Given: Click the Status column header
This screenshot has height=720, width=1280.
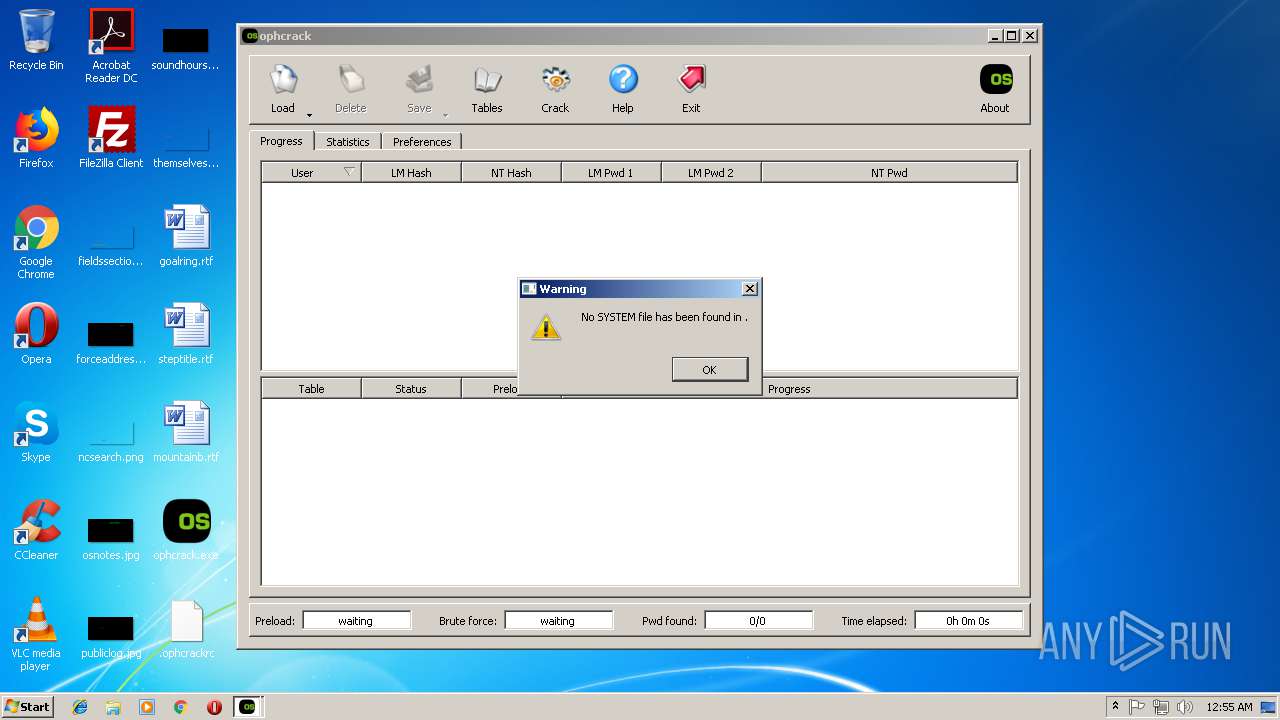Looking at the screenshot, I should [x=411, y=389].
